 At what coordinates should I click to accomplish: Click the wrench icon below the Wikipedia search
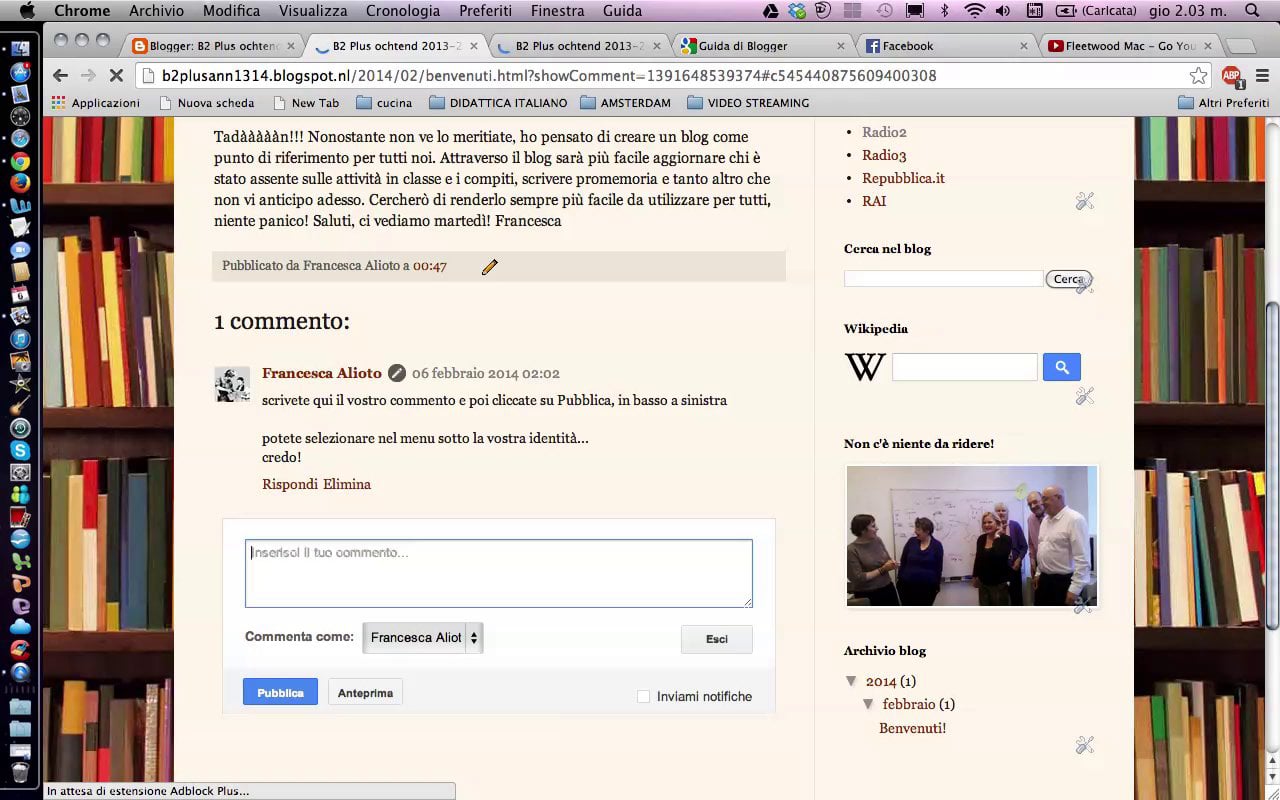click(x=1085, y=396)
